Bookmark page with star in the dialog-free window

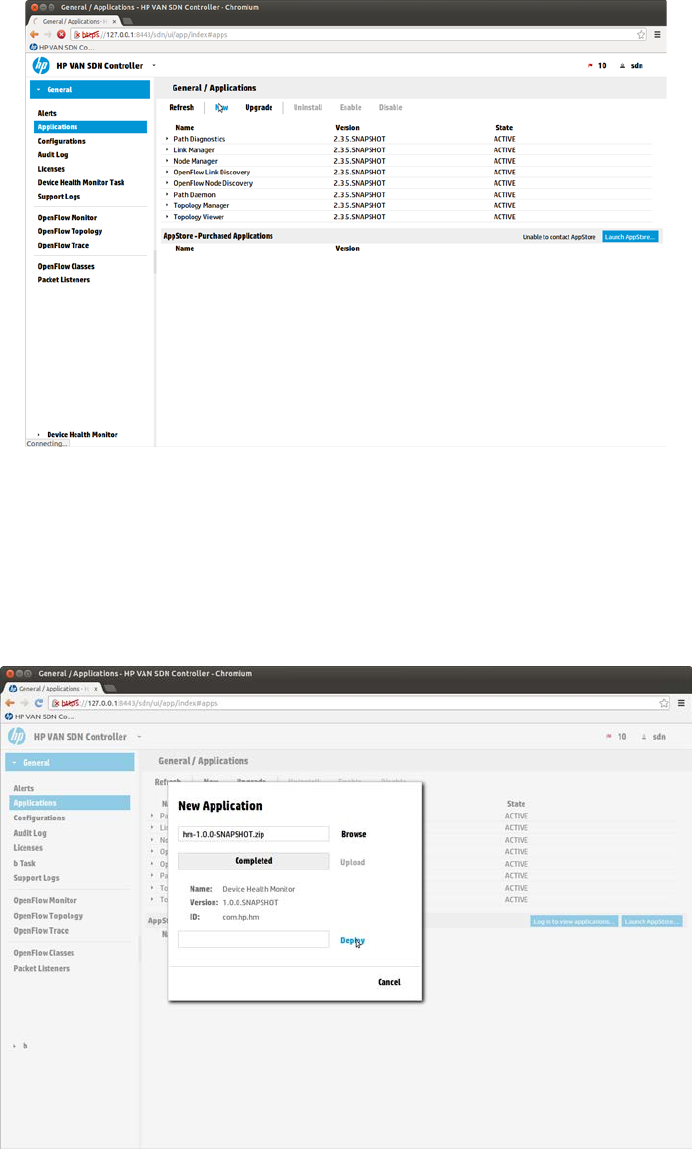[641, 34]
